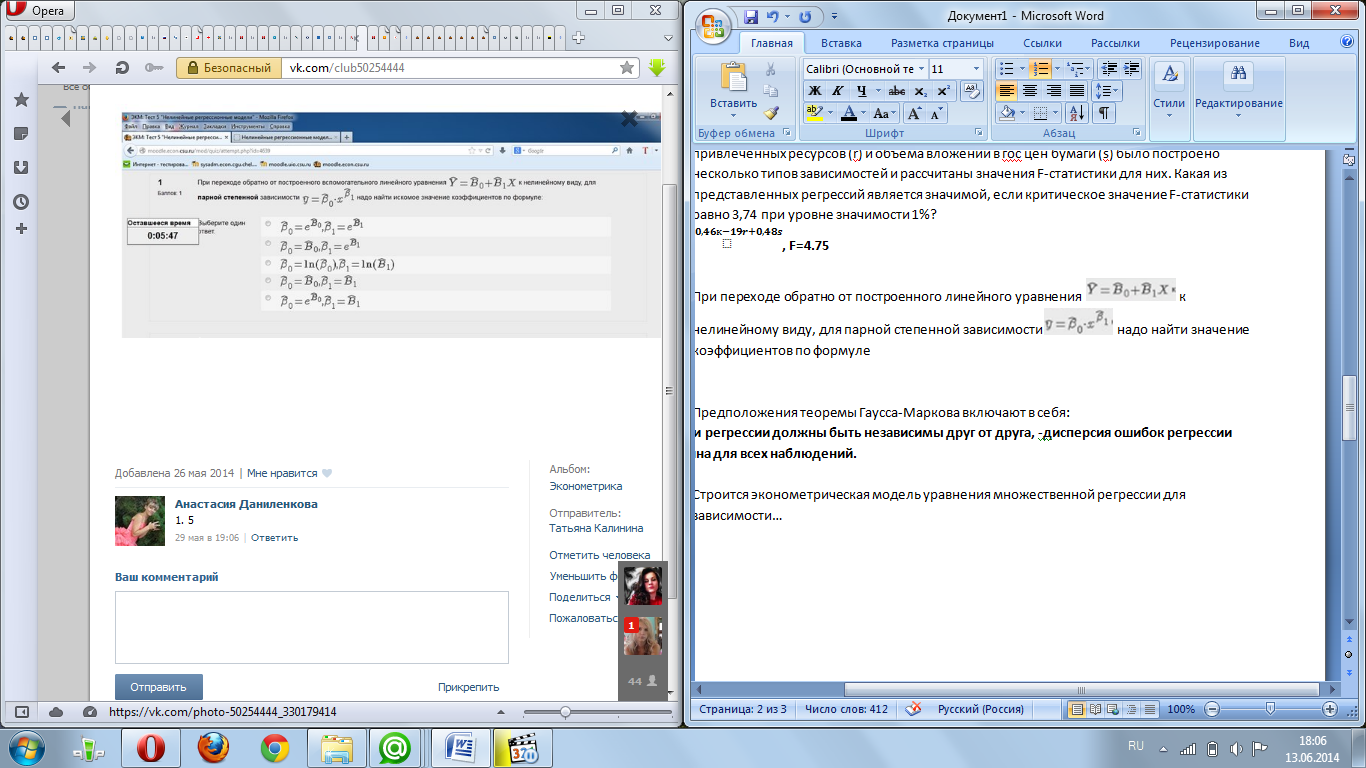Image resolution: width=1366 pixels, height=768 pixels.
Task: Click the Format Painter brush icon
Action: pyautogui.click(x=771, y=113)
